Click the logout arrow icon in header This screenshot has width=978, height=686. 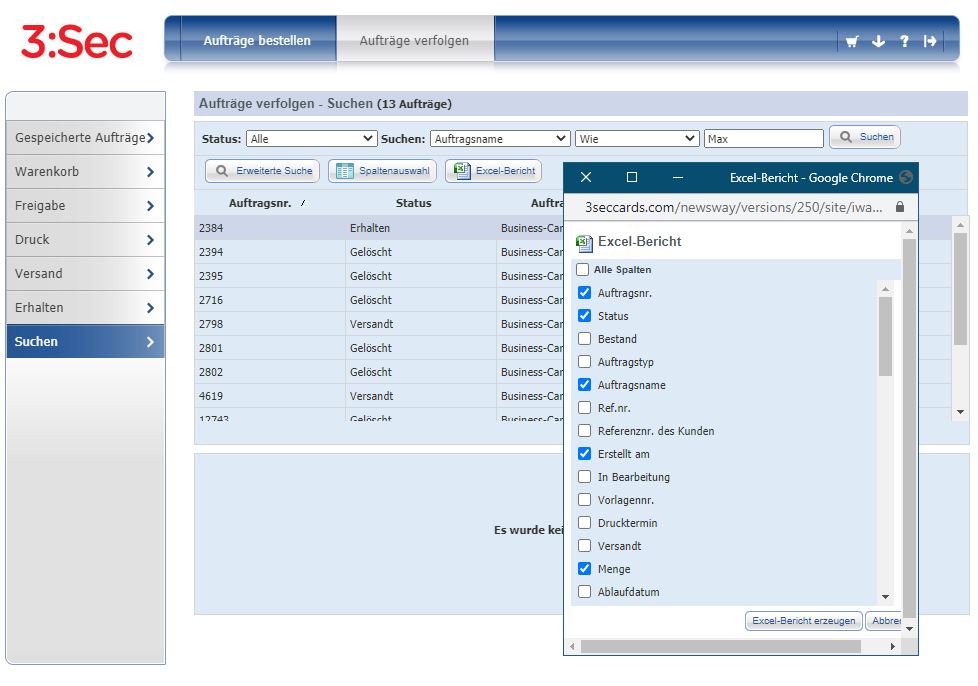pyautogui.click(x=930, y=41)
